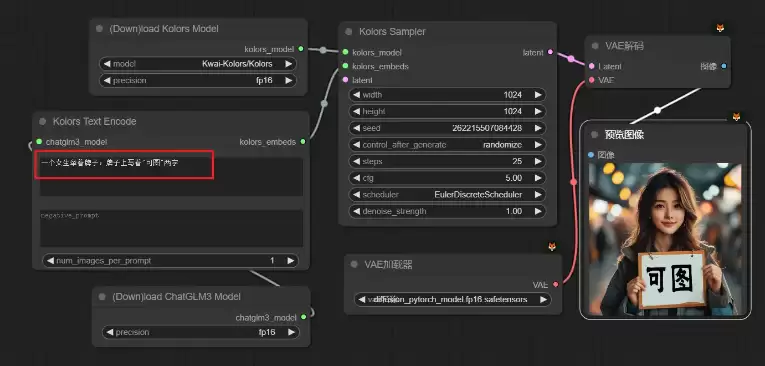Click the fox badge icon above 预览图像 node
Screen dimensions: 765x366
click(736, 117)
